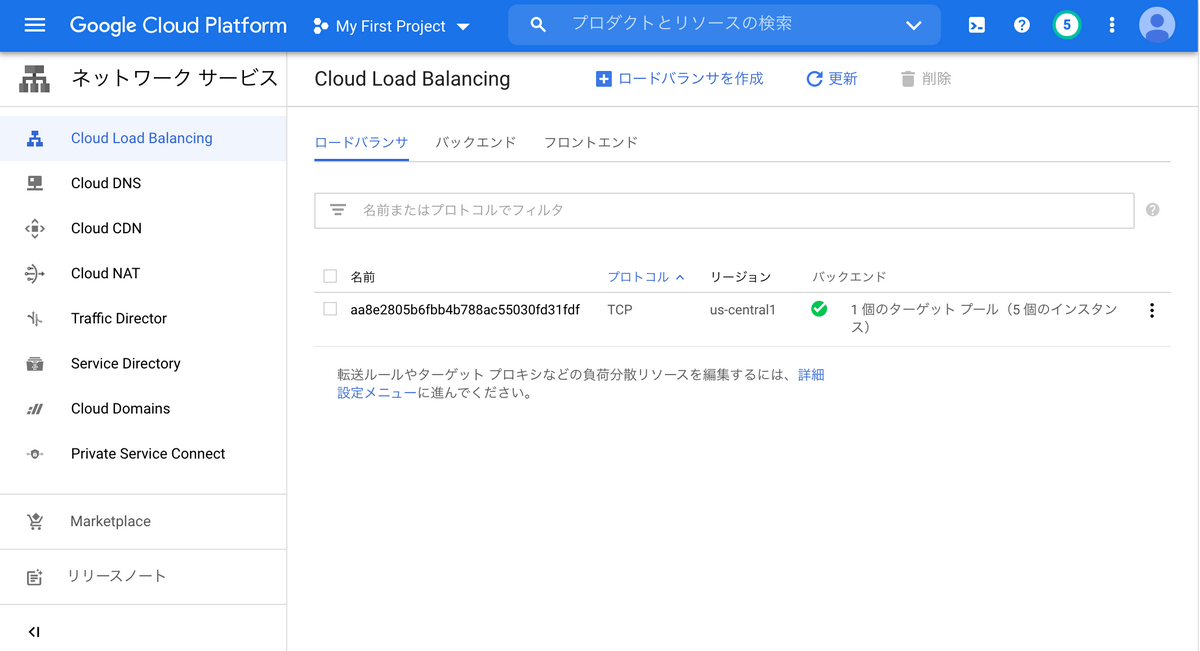Go to Cloud CDN

click(x=106, y=228)
